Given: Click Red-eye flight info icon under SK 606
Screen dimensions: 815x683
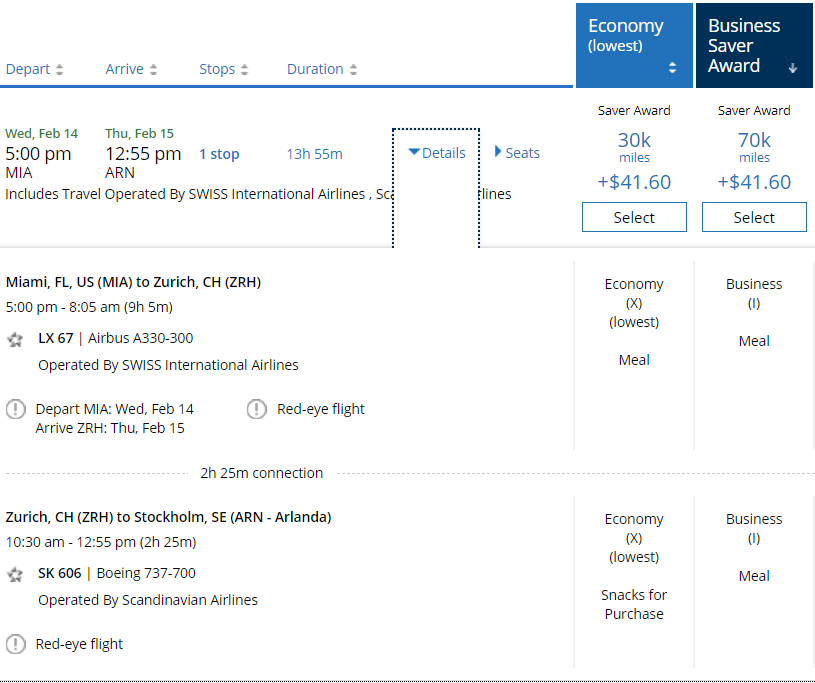Looking at the screenshot, I should [16, 644].
